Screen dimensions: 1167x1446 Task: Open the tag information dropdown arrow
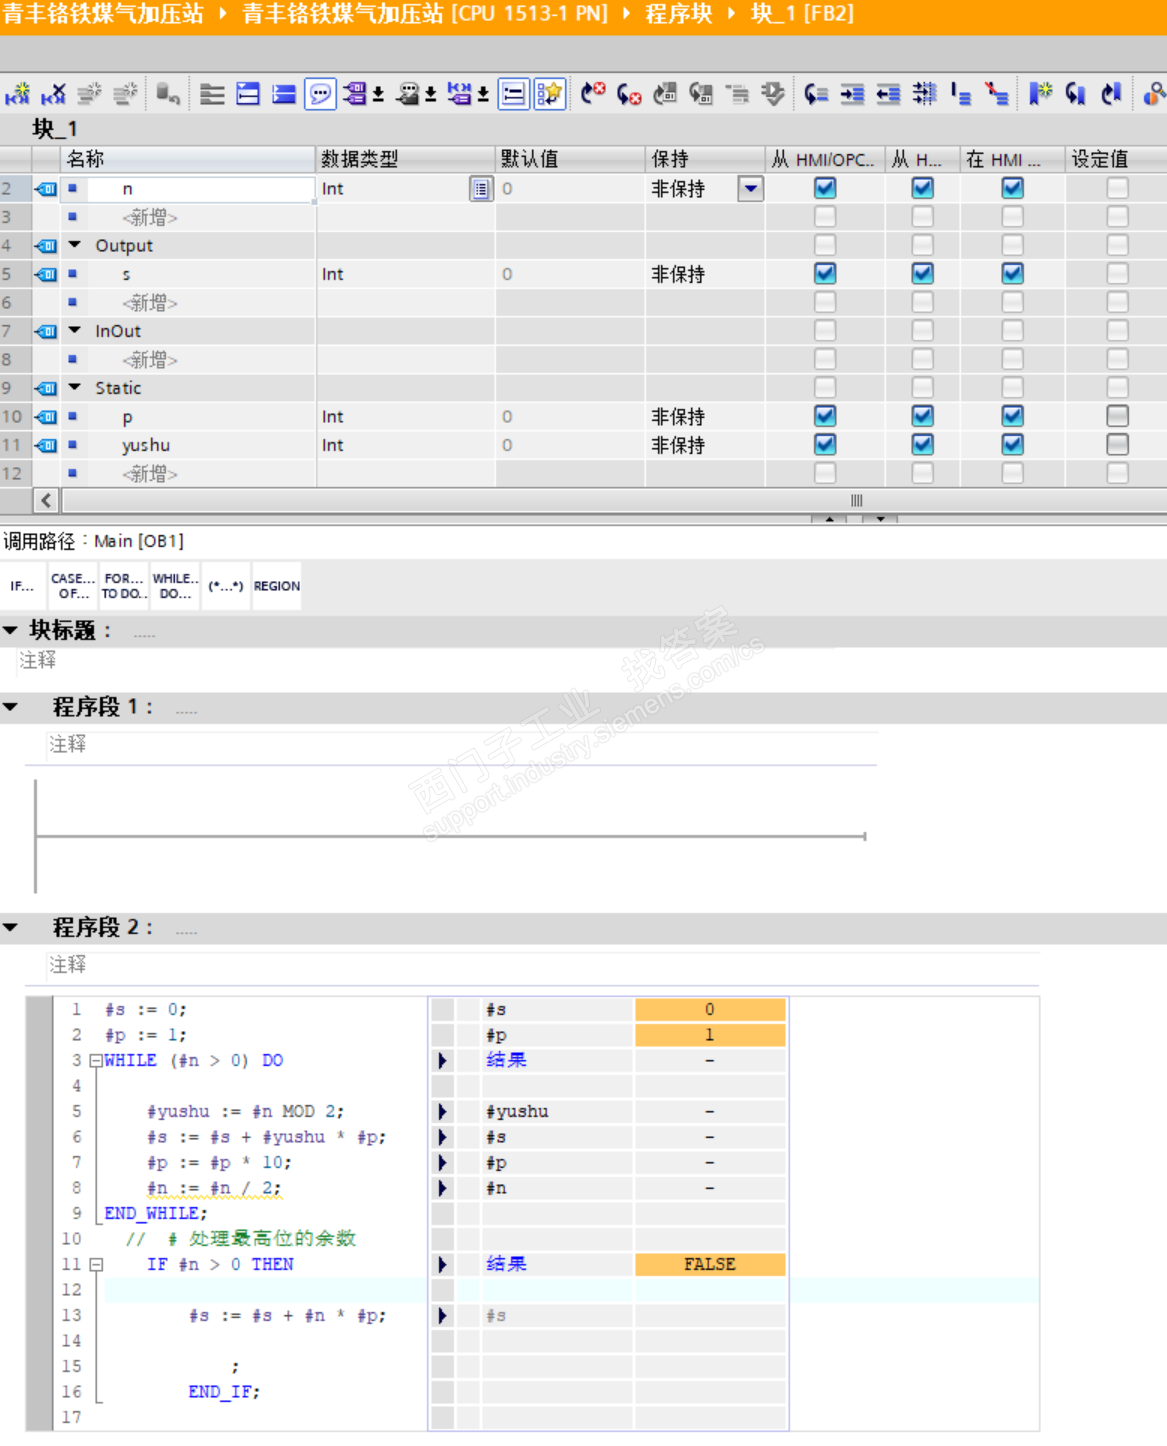click(x=431, y=94)
